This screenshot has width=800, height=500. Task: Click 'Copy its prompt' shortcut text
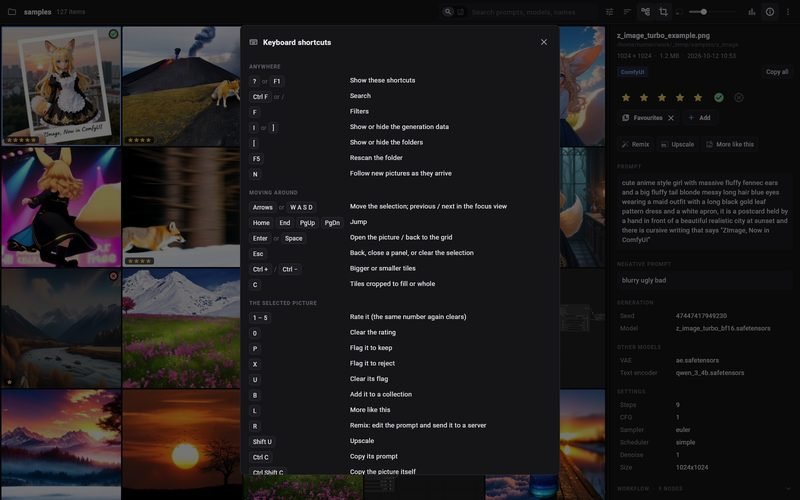(x=373, y=457)
